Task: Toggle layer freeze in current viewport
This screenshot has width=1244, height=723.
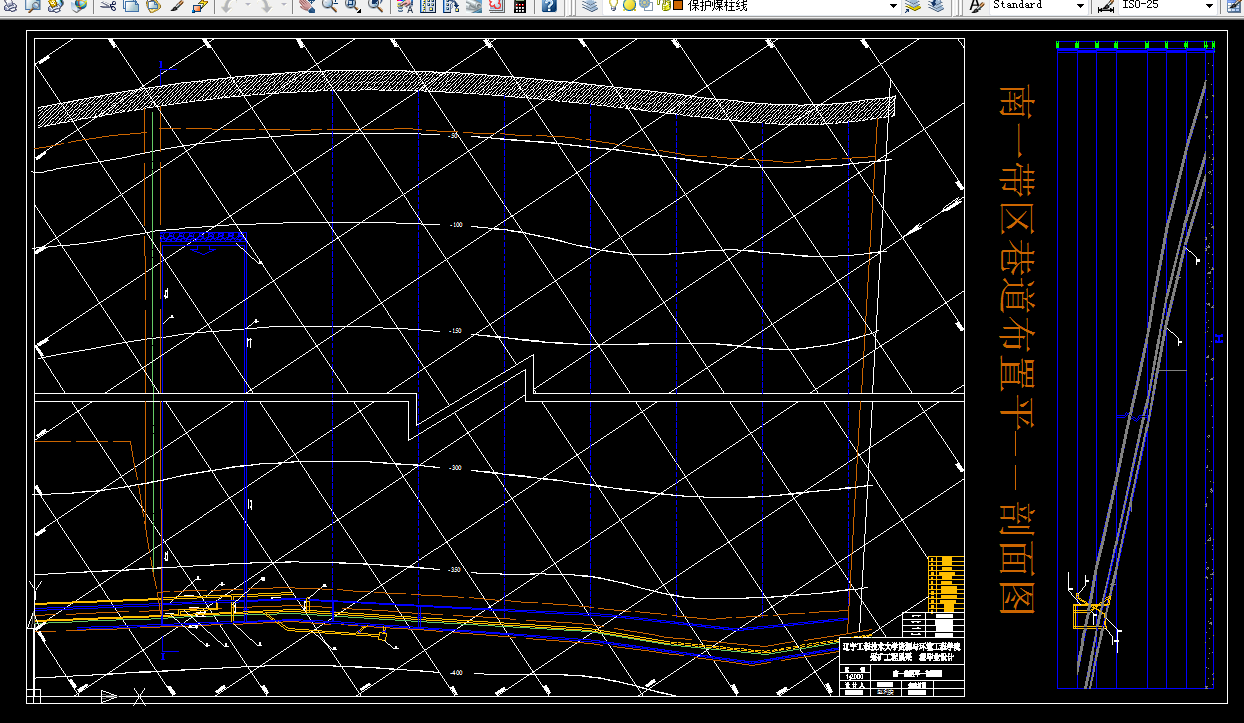Action: pos(645,5)
